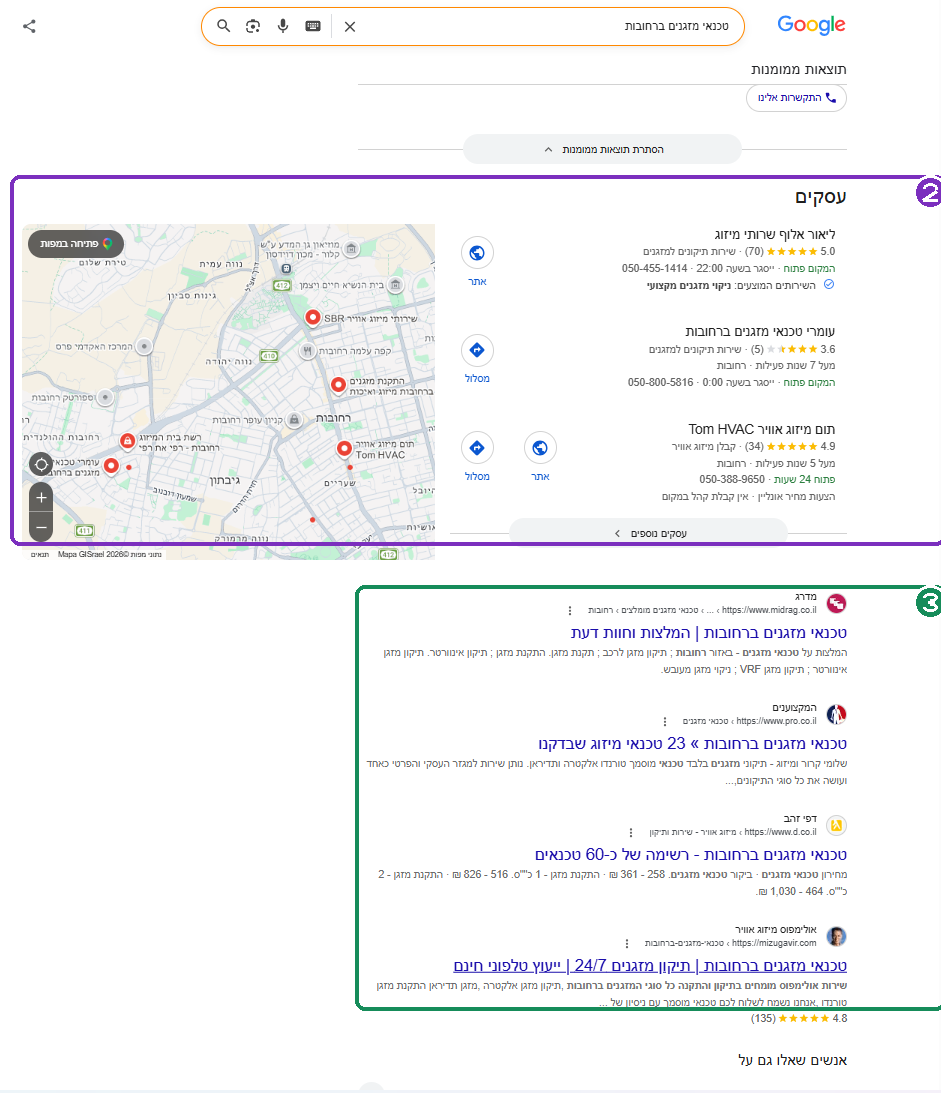Click the search magnifier icon

(223, 26)
